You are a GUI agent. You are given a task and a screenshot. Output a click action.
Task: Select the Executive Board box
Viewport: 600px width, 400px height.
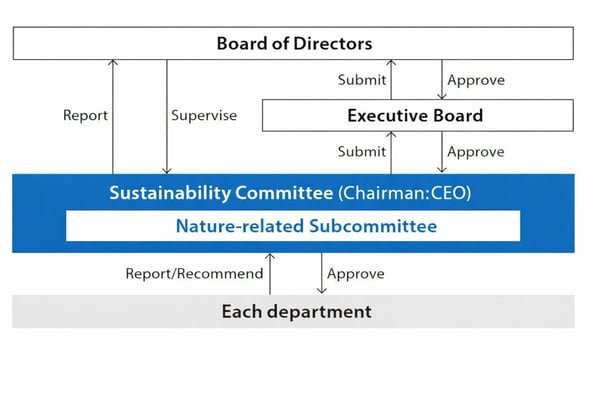pos(417,115)
